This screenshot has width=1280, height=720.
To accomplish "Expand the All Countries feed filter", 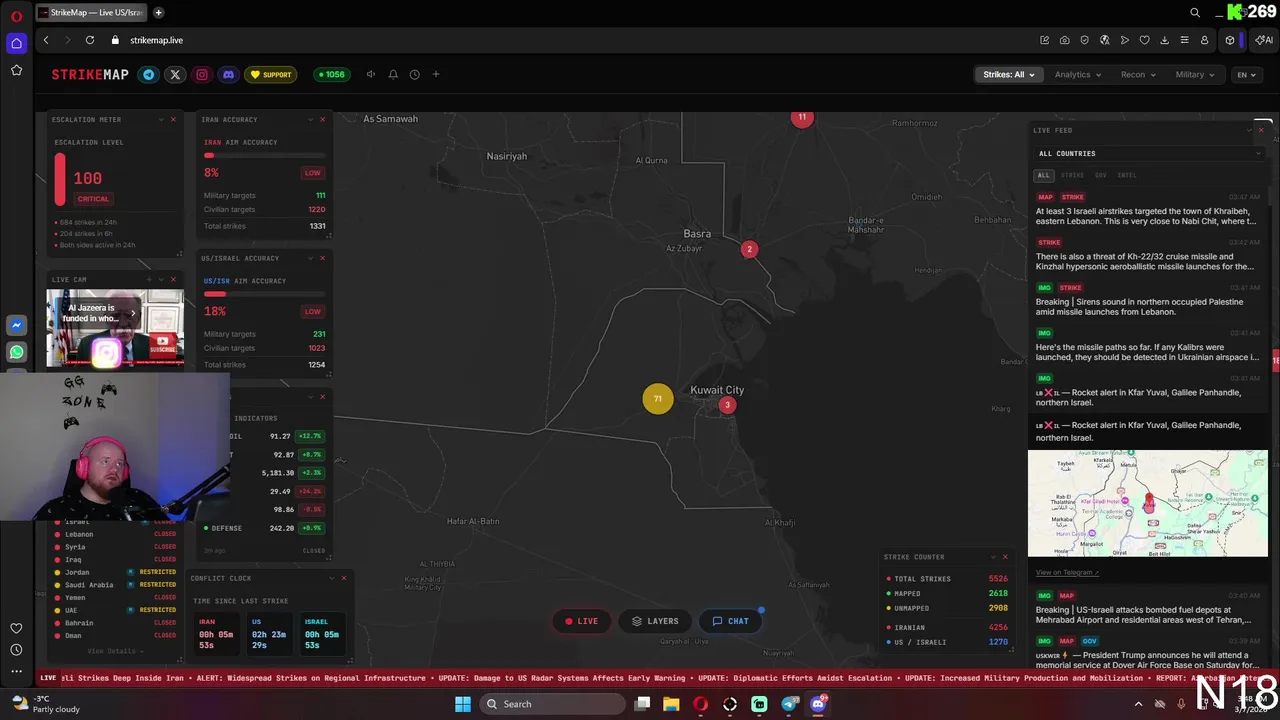I will click(1148, 154).
